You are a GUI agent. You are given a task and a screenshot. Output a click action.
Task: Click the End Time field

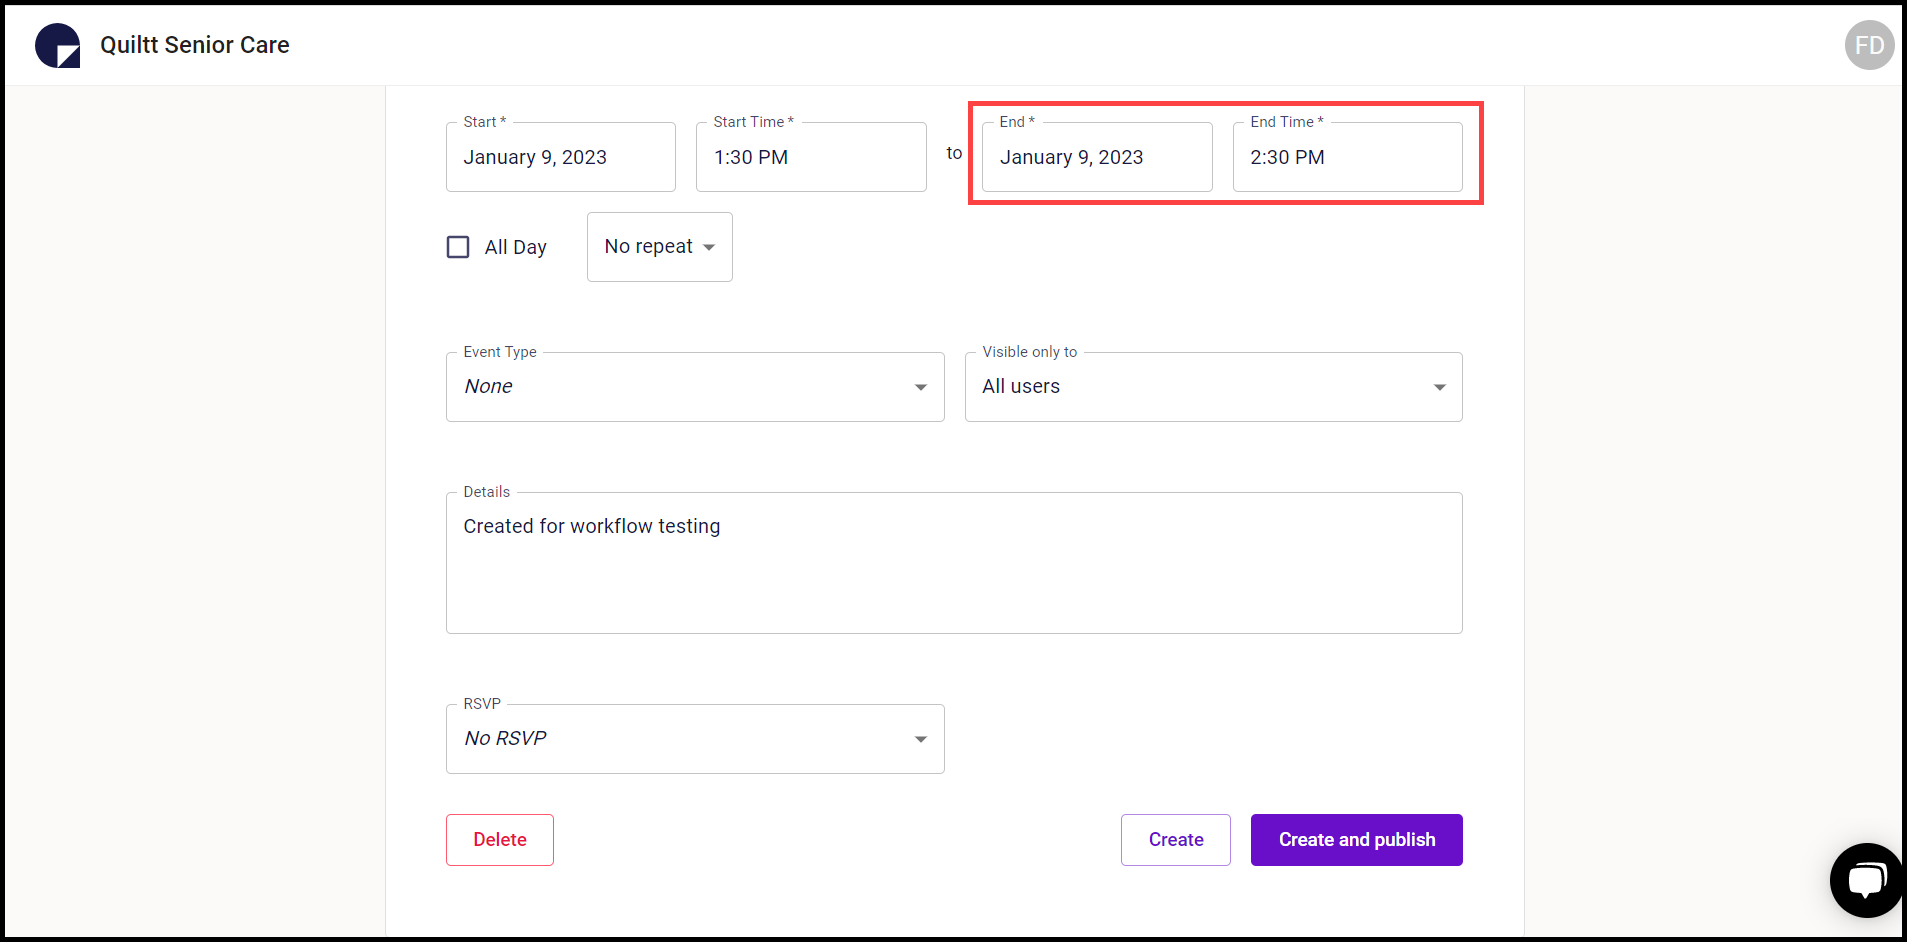click(x=1348, y=157)
